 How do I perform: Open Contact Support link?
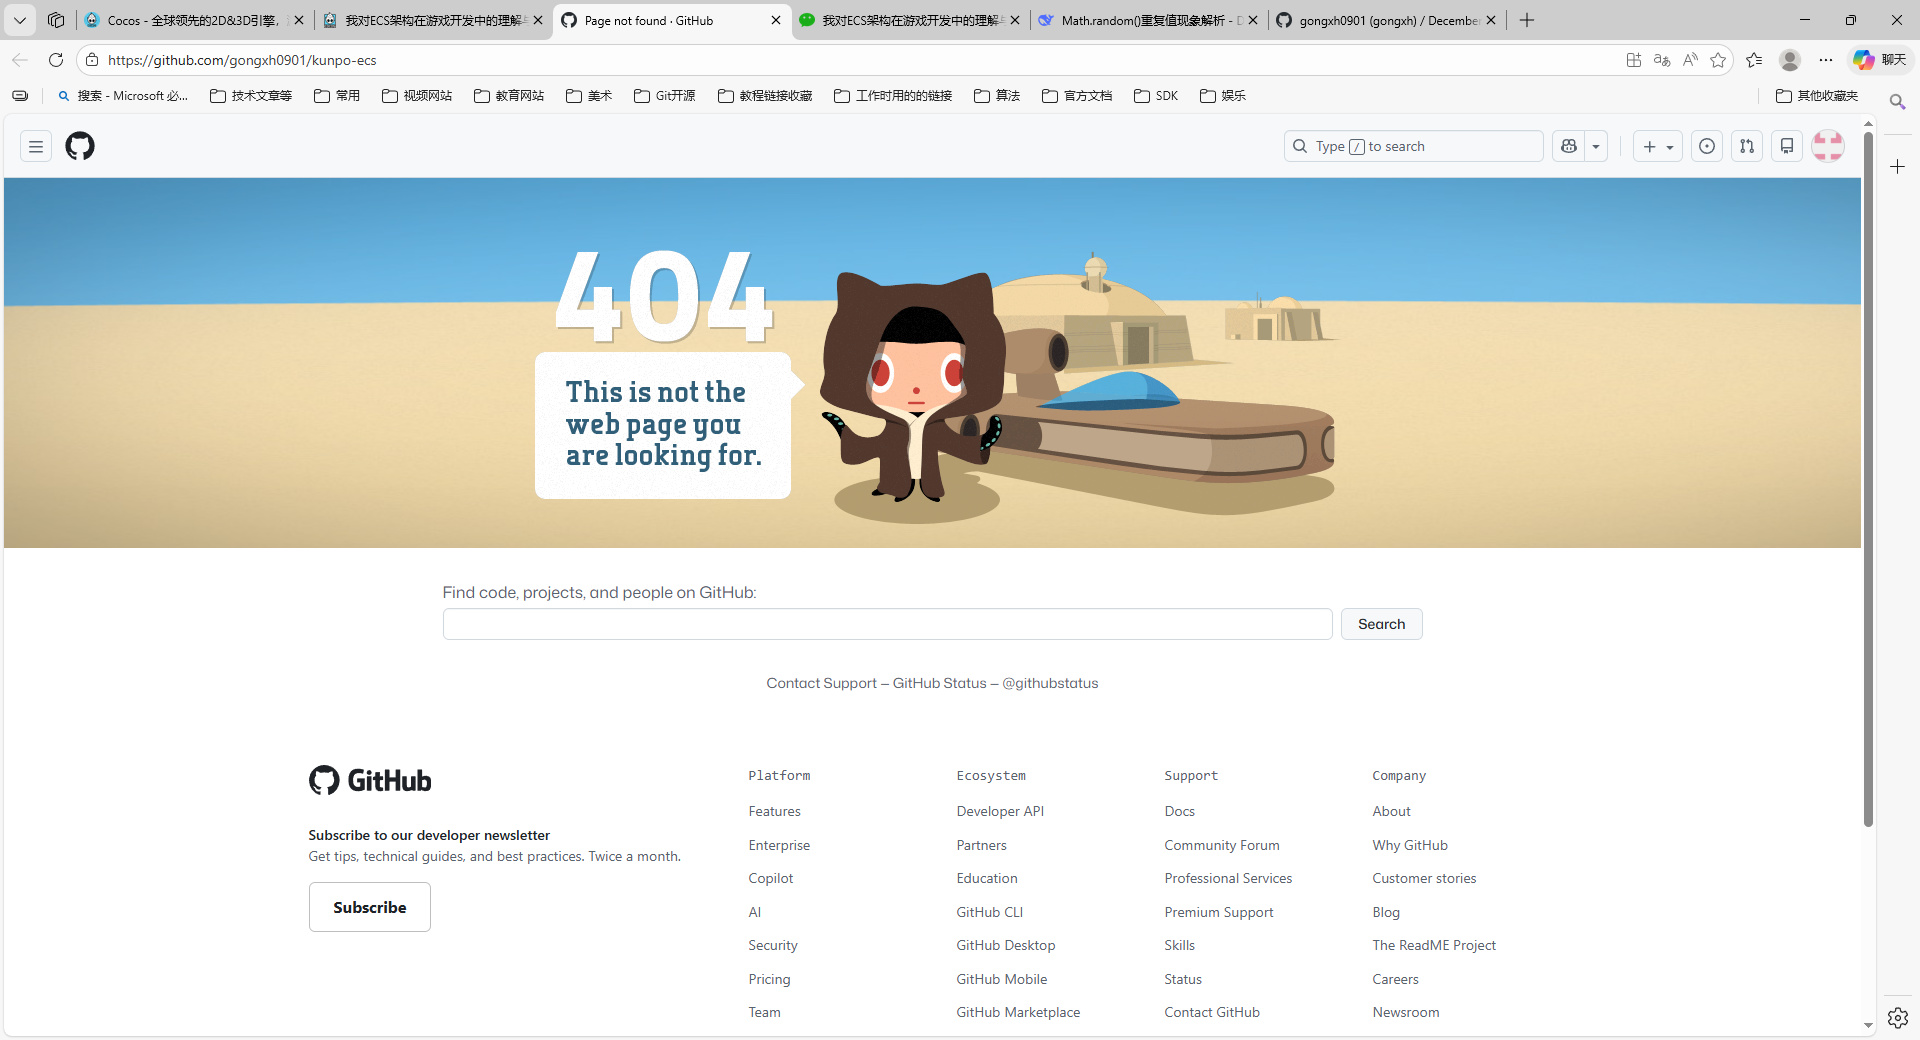[821, 684]
